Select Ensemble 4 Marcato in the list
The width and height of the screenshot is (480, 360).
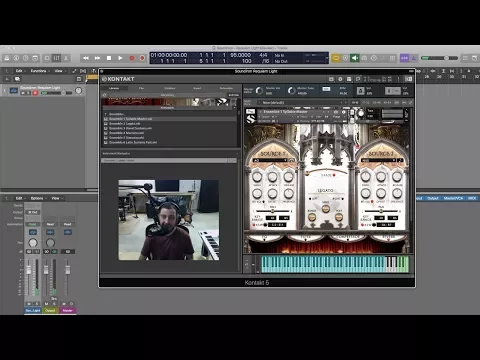(x=171, y=133)
